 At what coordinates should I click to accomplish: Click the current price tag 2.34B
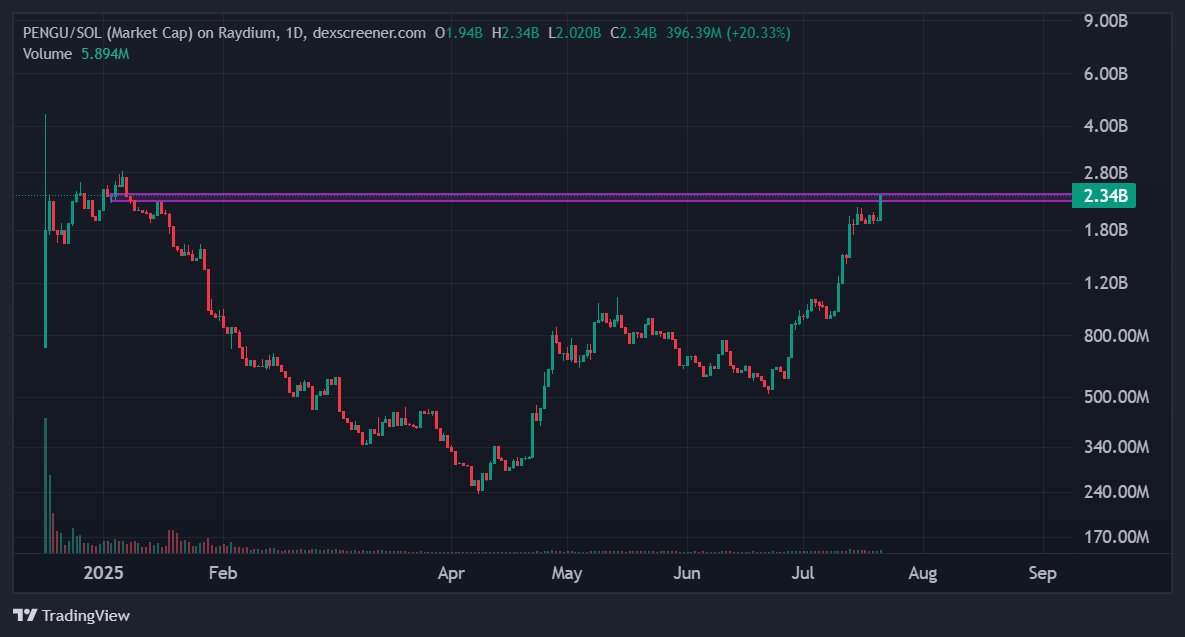[x=1104, y=196]
